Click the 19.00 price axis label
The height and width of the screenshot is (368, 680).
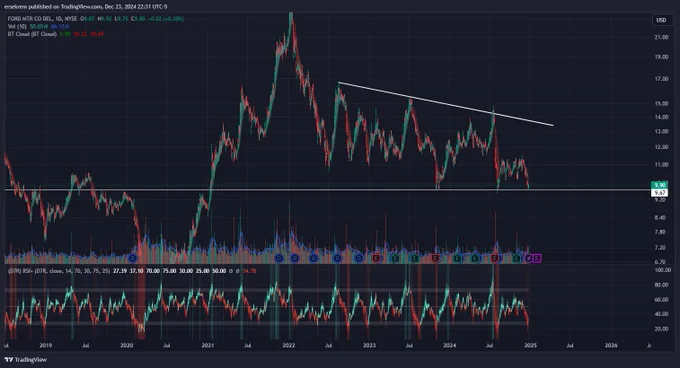[x=661, y=57]
